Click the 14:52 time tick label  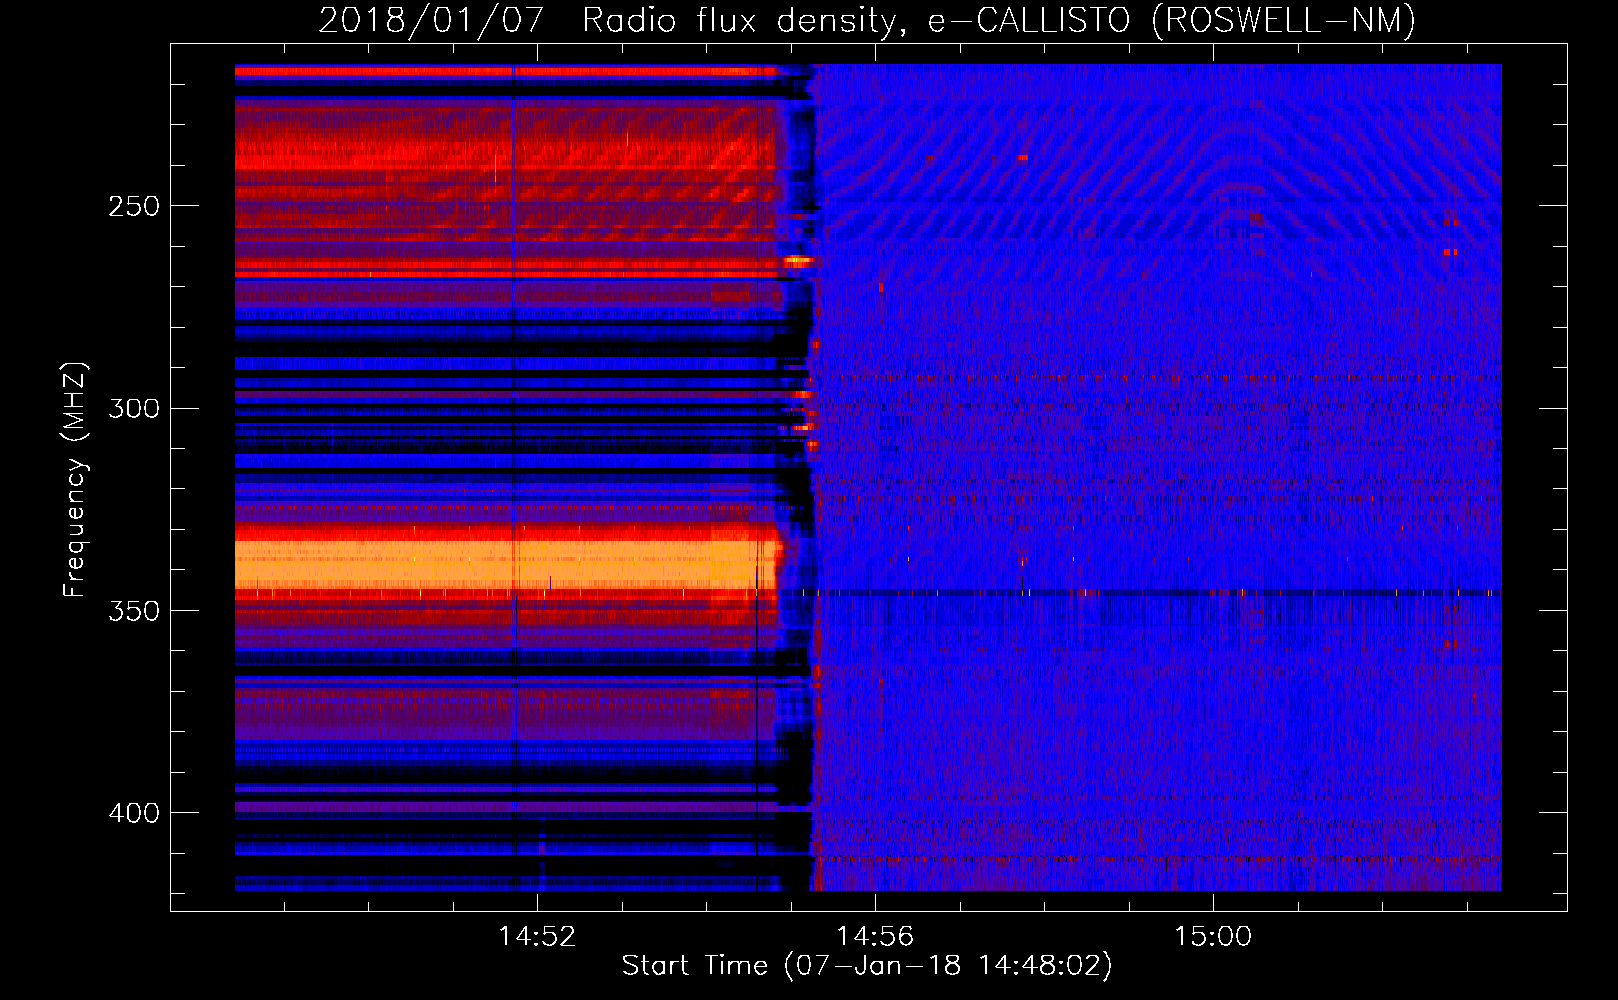click(x=537, y=937)
